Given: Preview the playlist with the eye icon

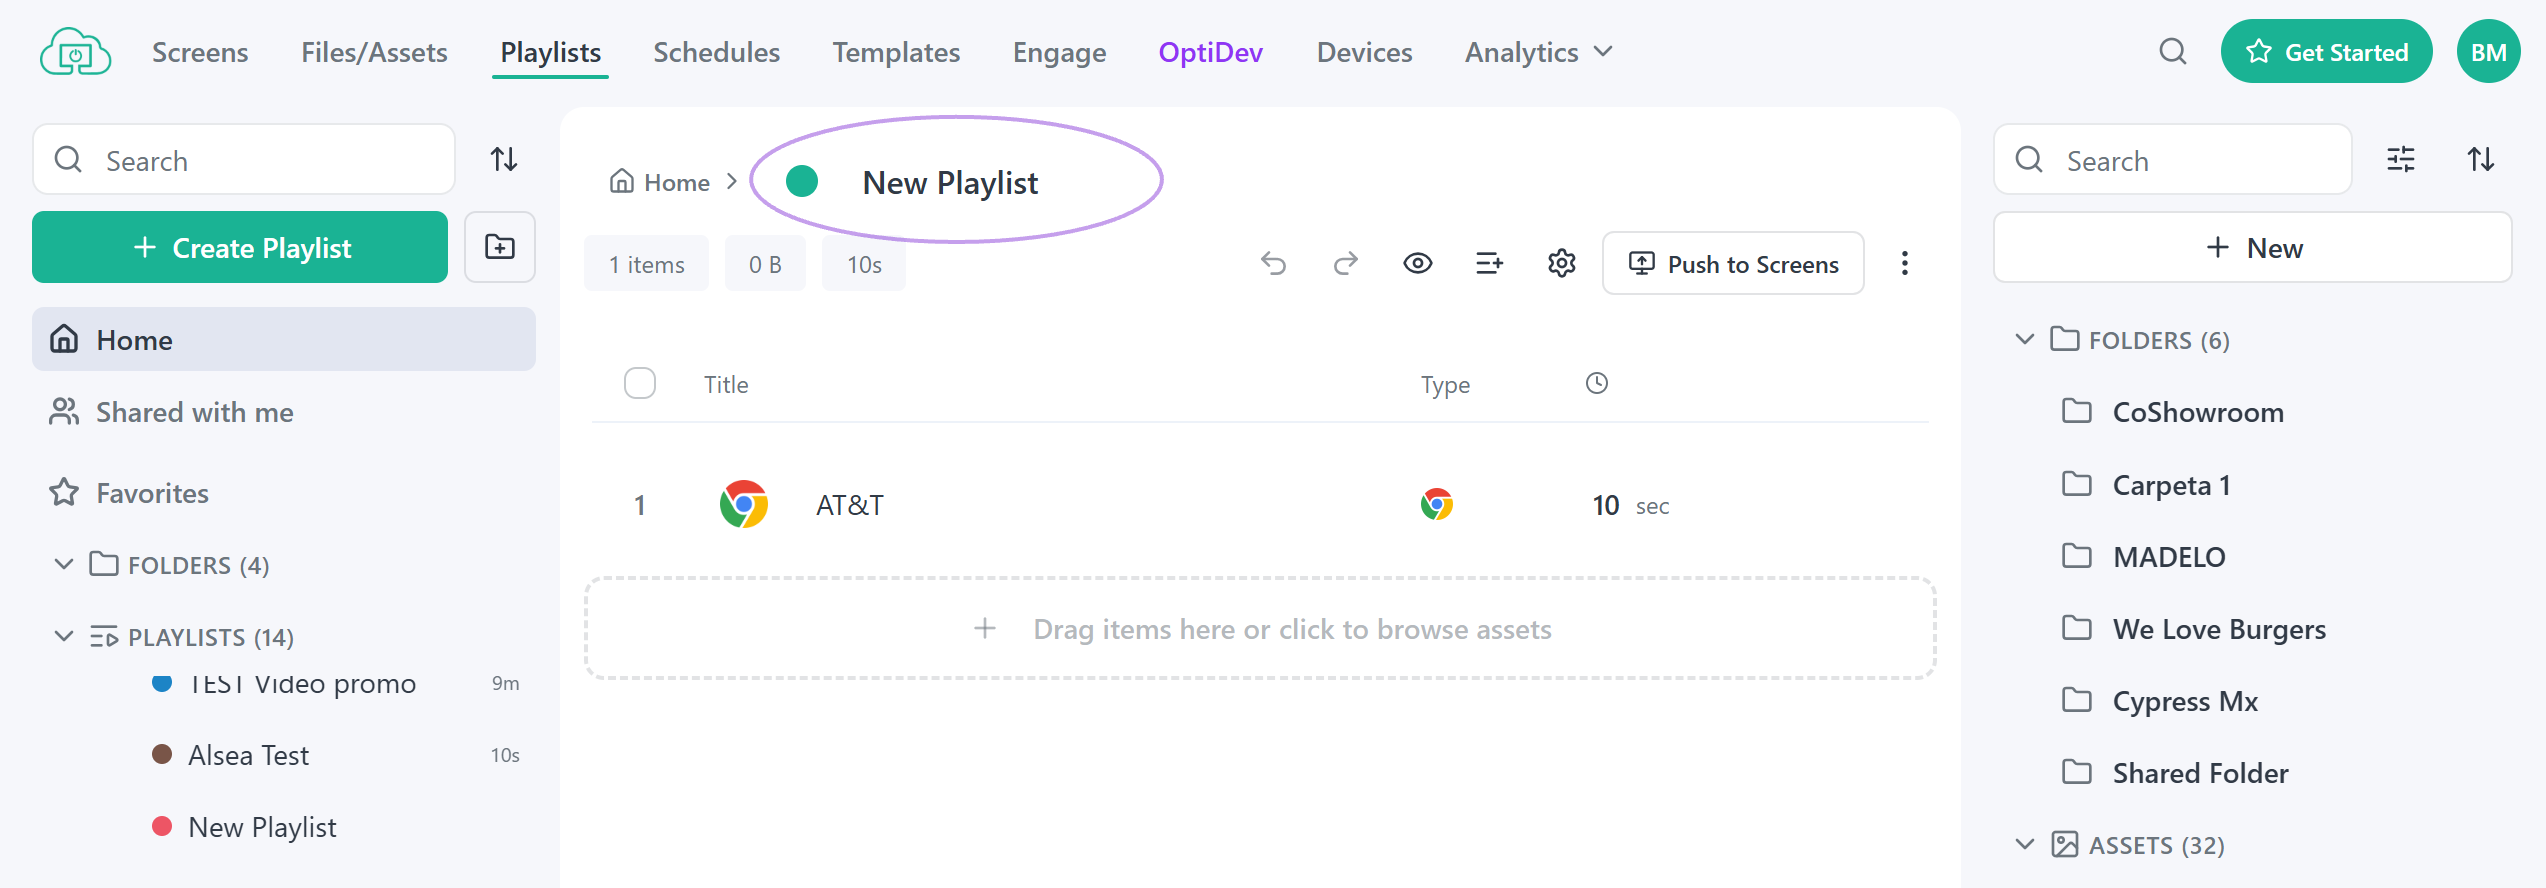Looking at the screenshot, I should pyautogui.click(x=1418, y=264).
